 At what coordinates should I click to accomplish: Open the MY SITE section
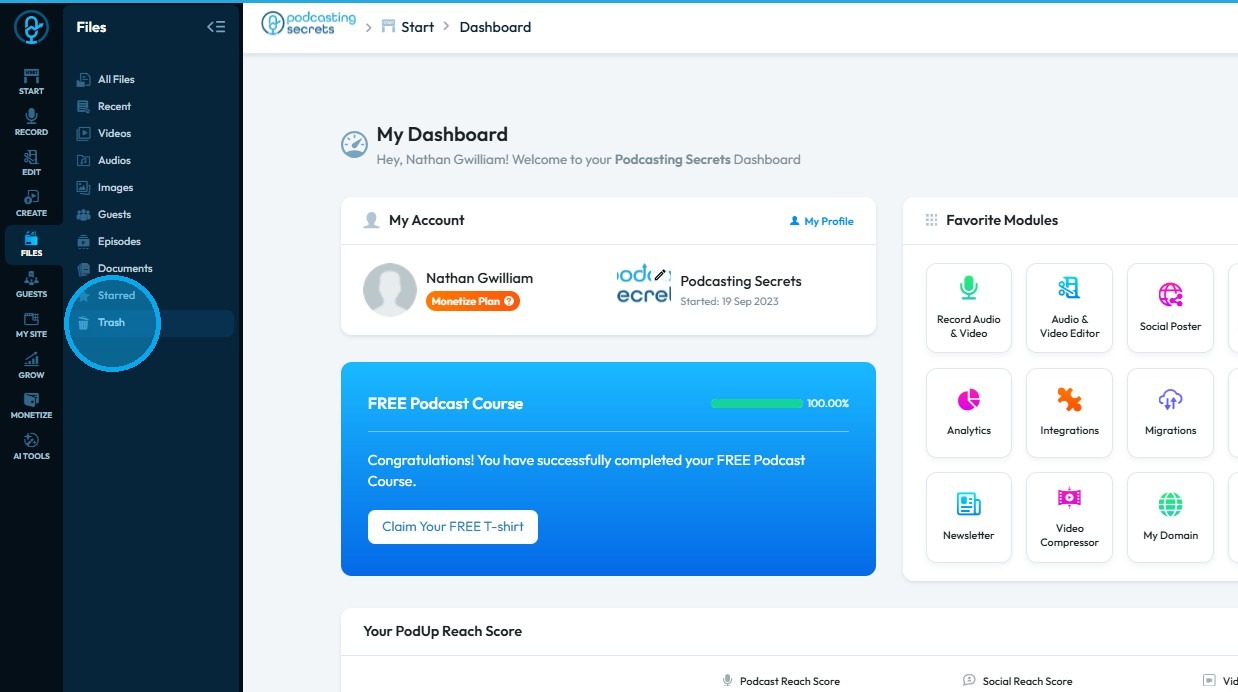pos(31,325)
